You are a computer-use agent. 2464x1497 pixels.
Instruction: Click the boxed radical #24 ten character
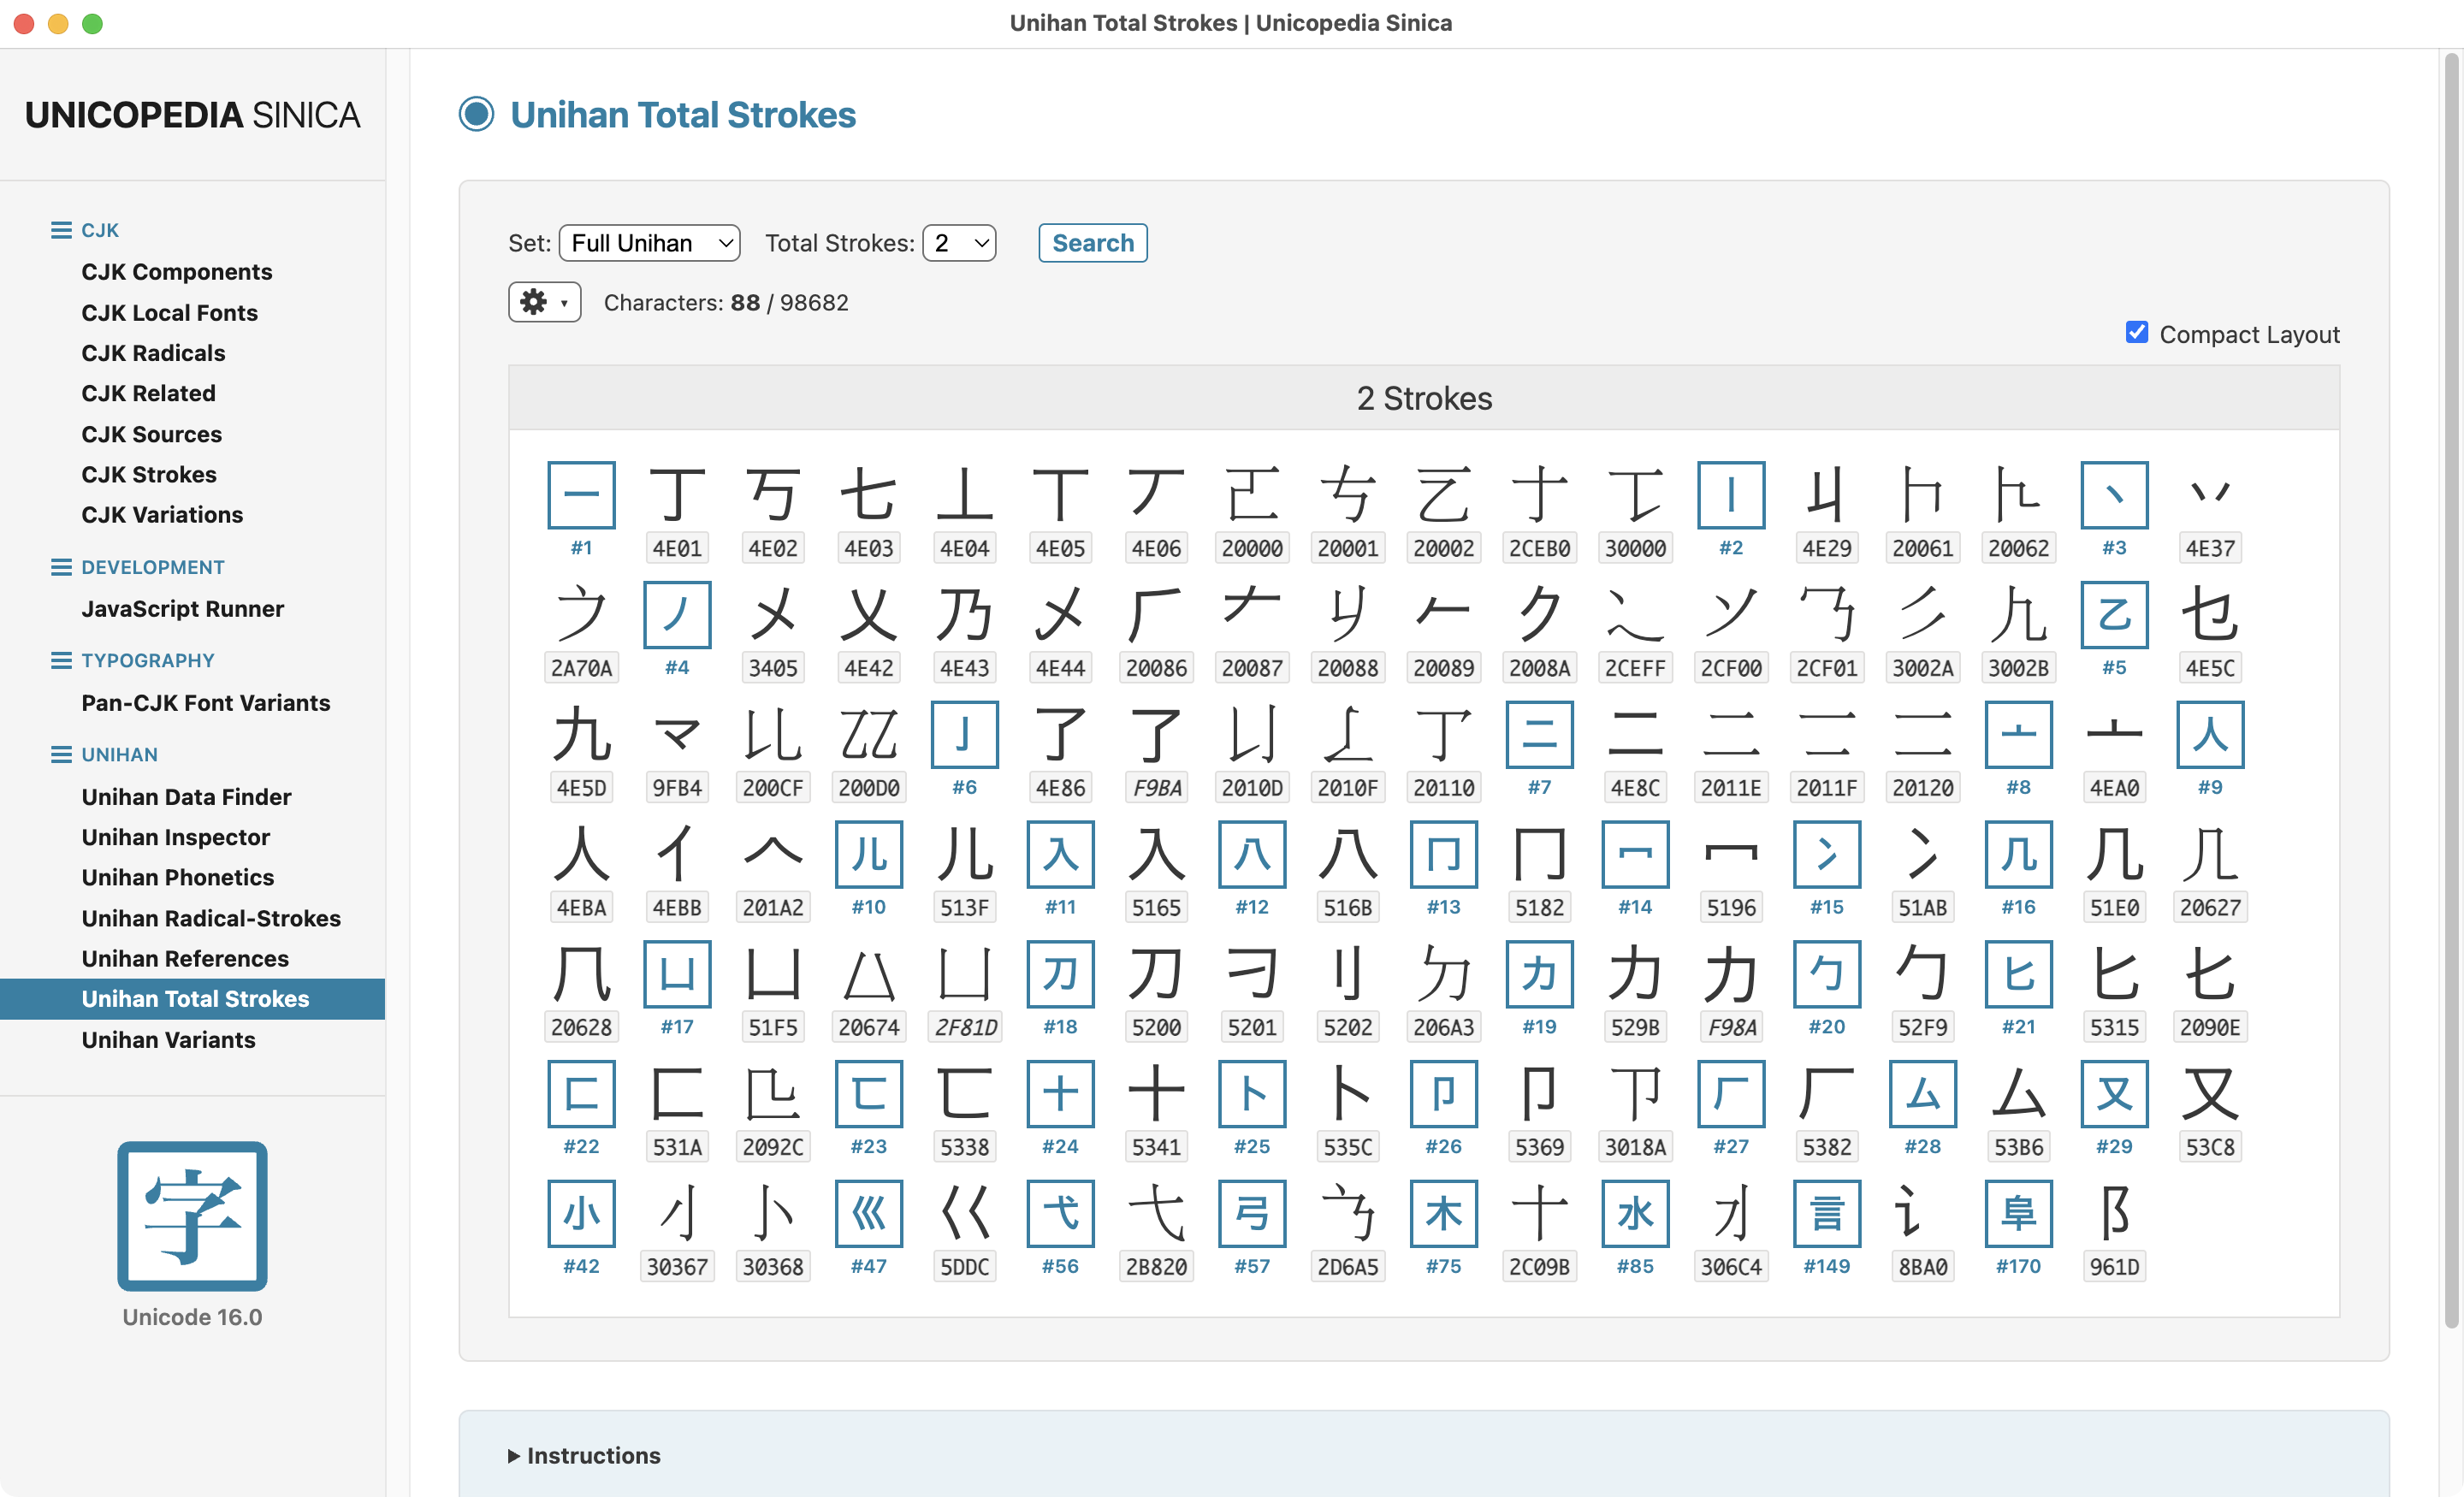coord(1060,1093)
